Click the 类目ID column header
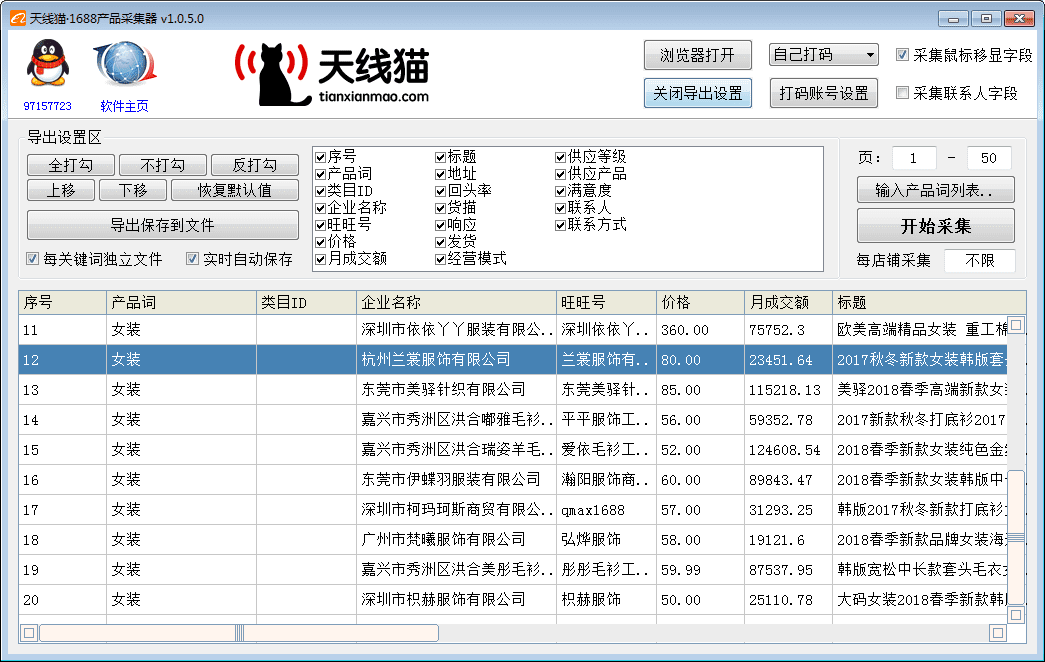Viewport: 1045px width, 662px height. coord(307,303)
